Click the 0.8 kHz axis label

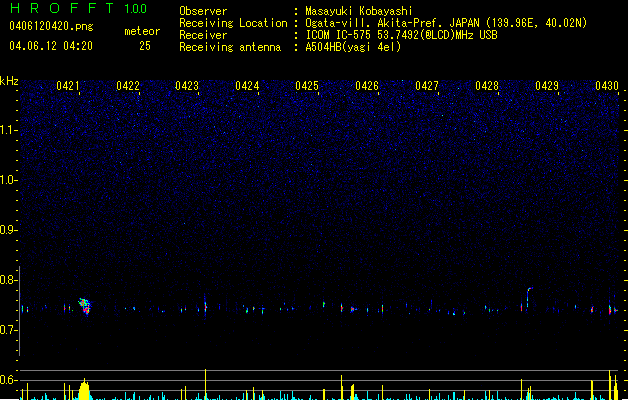[x=8, y=280]
